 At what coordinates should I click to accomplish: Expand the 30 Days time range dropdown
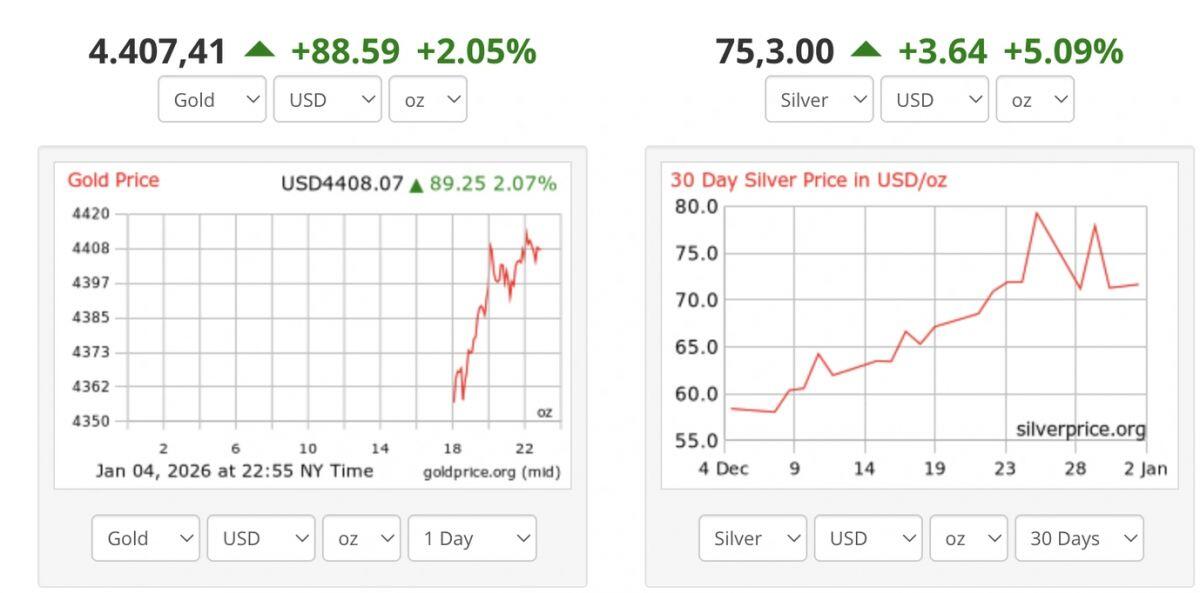[1079, 538]
